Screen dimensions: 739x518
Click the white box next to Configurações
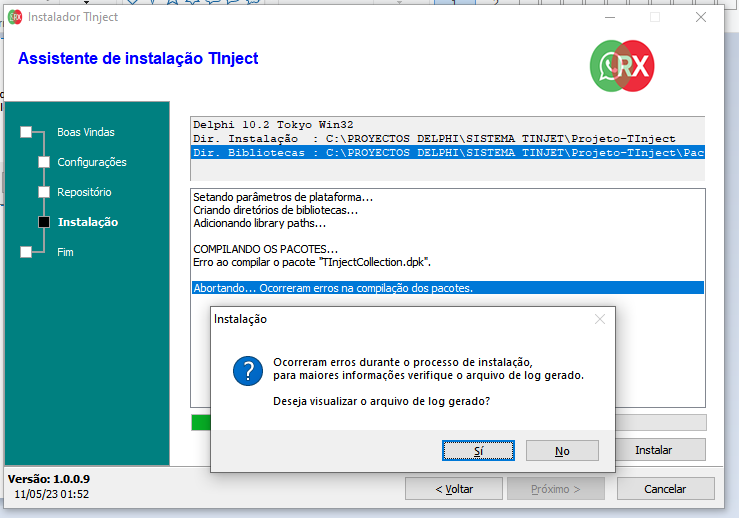tap(44, 162)
